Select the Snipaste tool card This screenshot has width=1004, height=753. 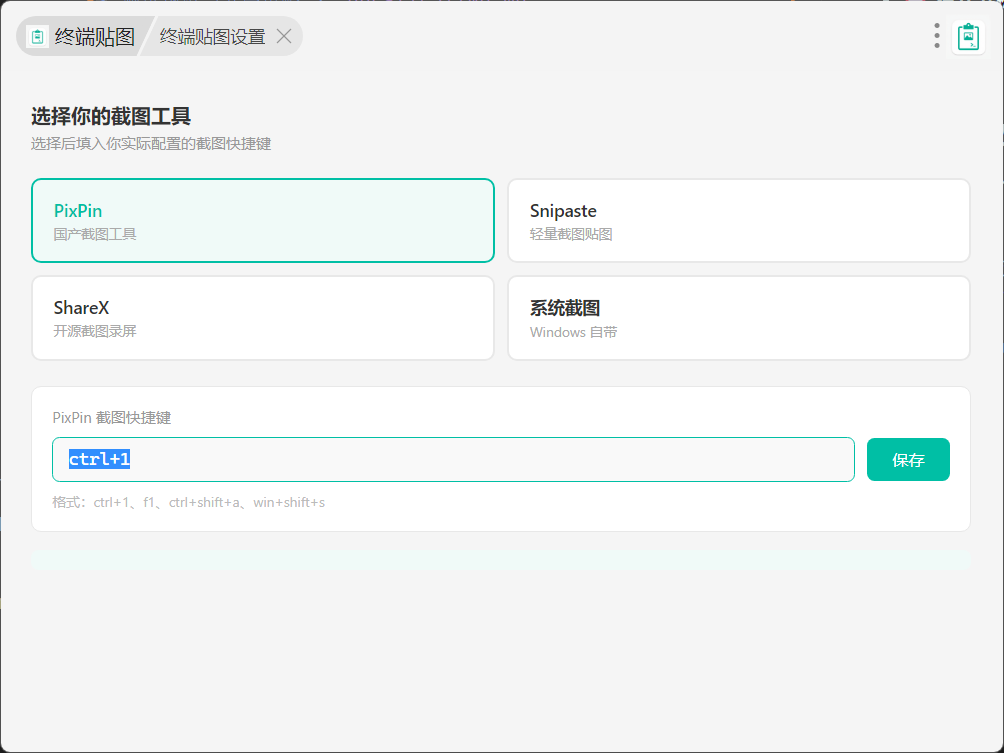(x=738, y=220)
